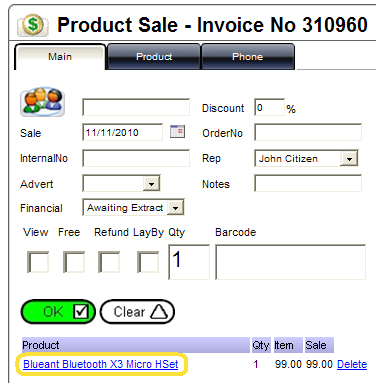This screenshot has height=383, width=376.
Task: Click the Product column header
Action: coord(136,345)
